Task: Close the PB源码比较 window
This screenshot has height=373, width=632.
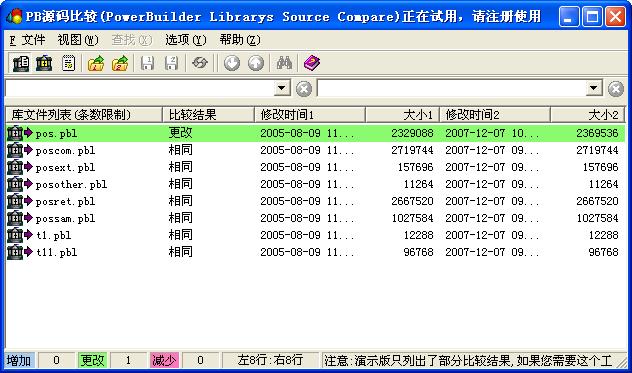Action: pos(615,17)
